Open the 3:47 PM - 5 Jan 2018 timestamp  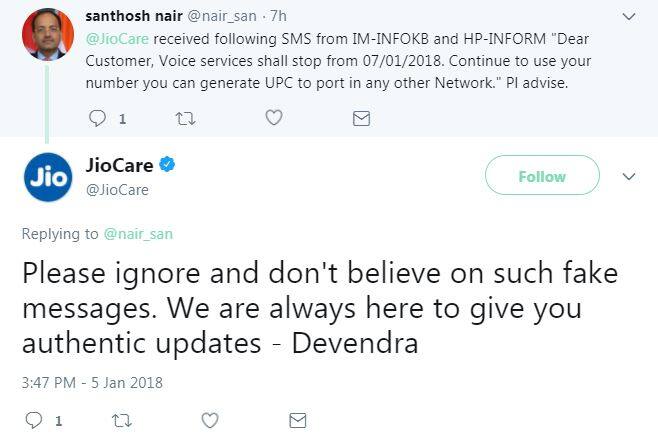[91, 382]
